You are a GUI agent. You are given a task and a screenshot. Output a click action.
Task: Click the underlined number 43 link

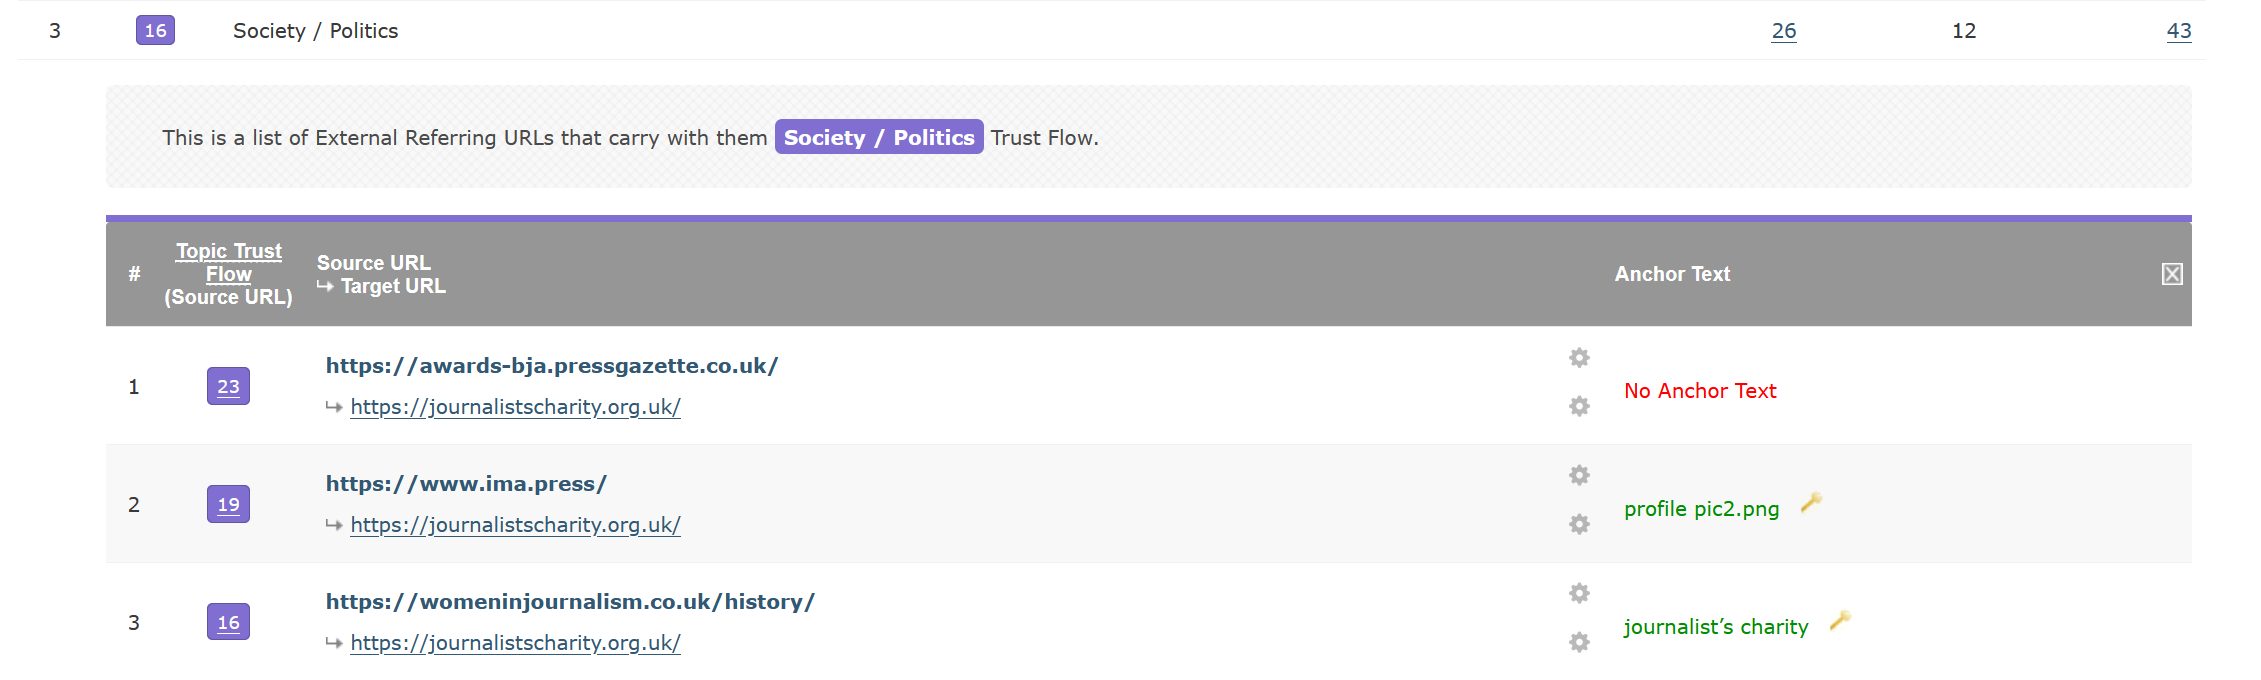point(2179,31)
